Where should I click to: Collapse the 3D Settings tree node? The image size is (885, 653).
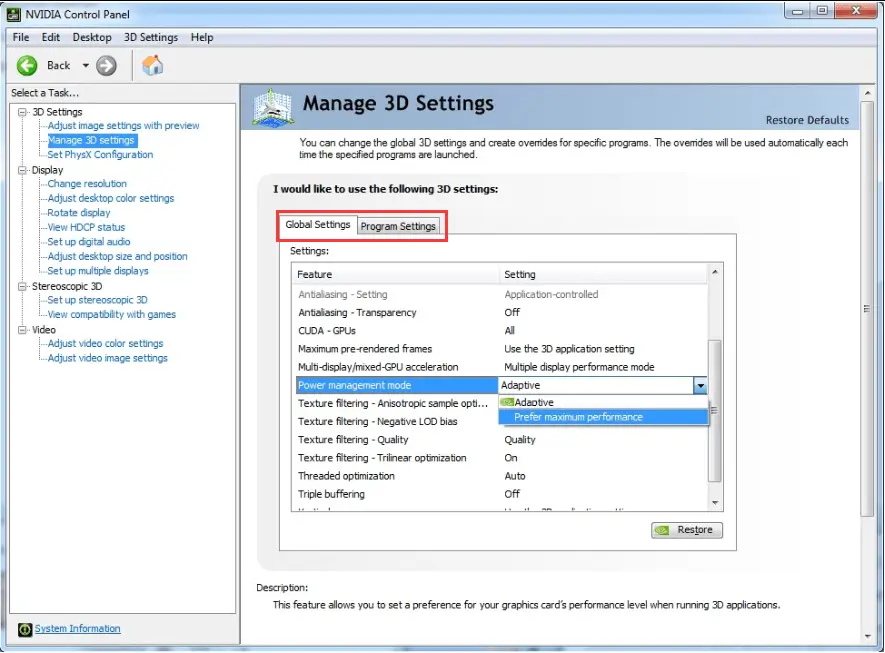[23, 112]
